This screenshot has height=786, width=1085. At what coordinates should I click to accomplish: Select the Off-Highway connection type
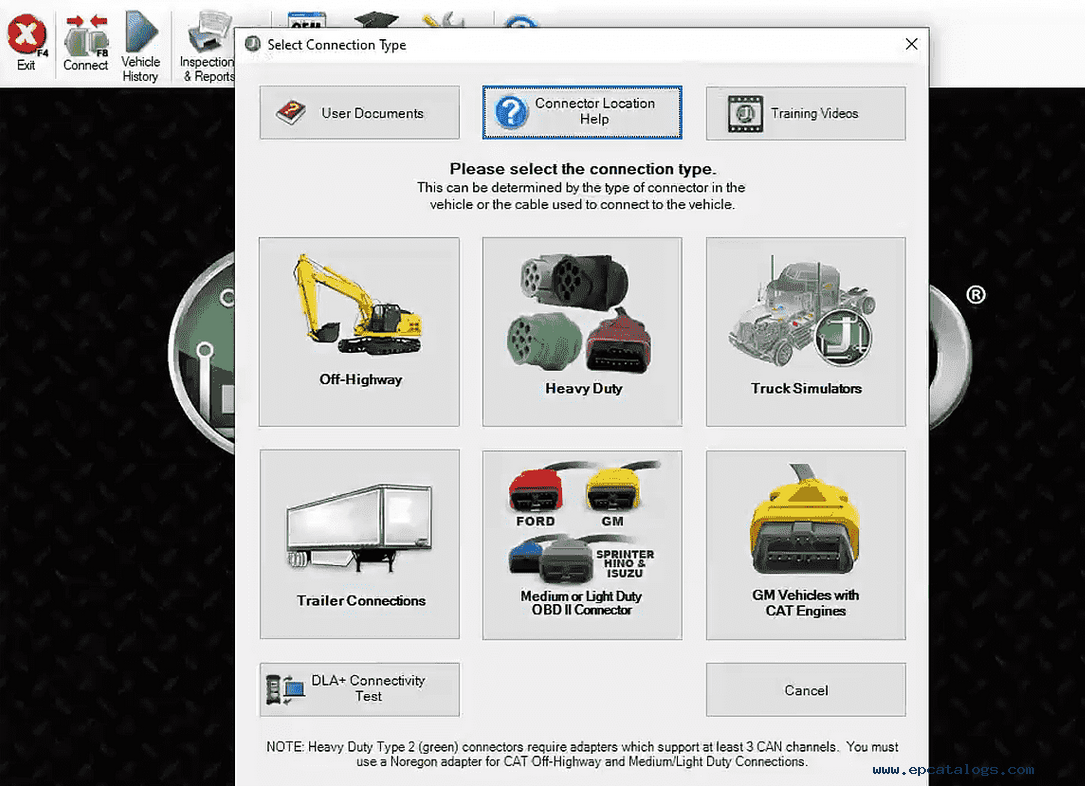click(359, 332)
